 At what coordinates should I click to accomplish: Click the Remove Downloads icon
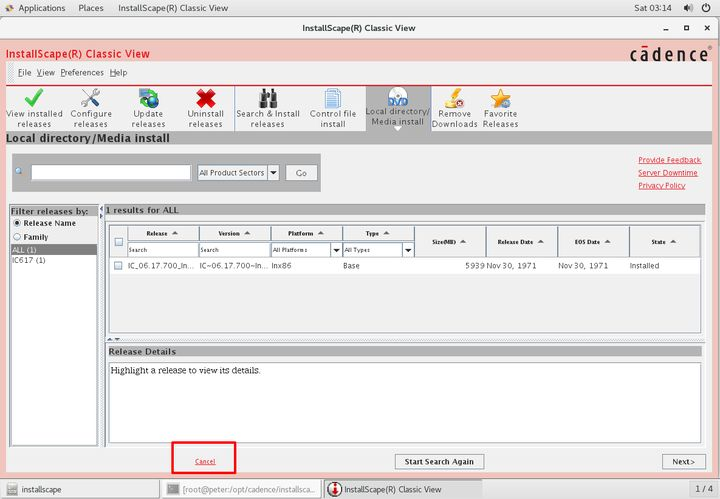(x=454, y=98)
